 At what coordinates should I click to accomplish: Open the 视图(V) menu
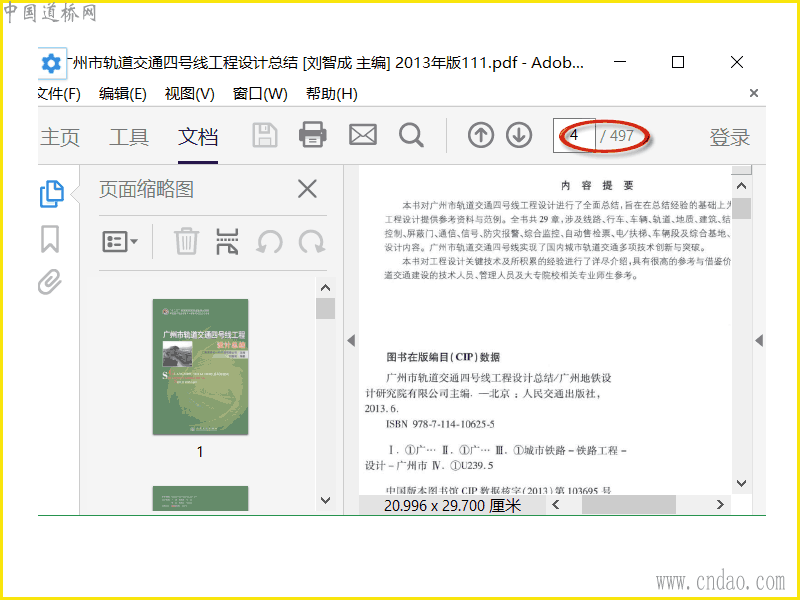[189, 94]
